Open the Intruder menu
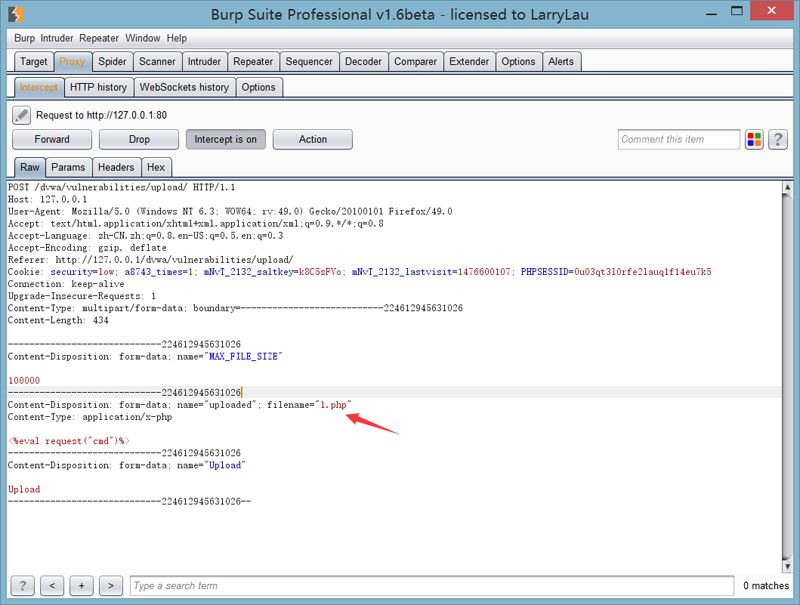 (x=58, y=38)
